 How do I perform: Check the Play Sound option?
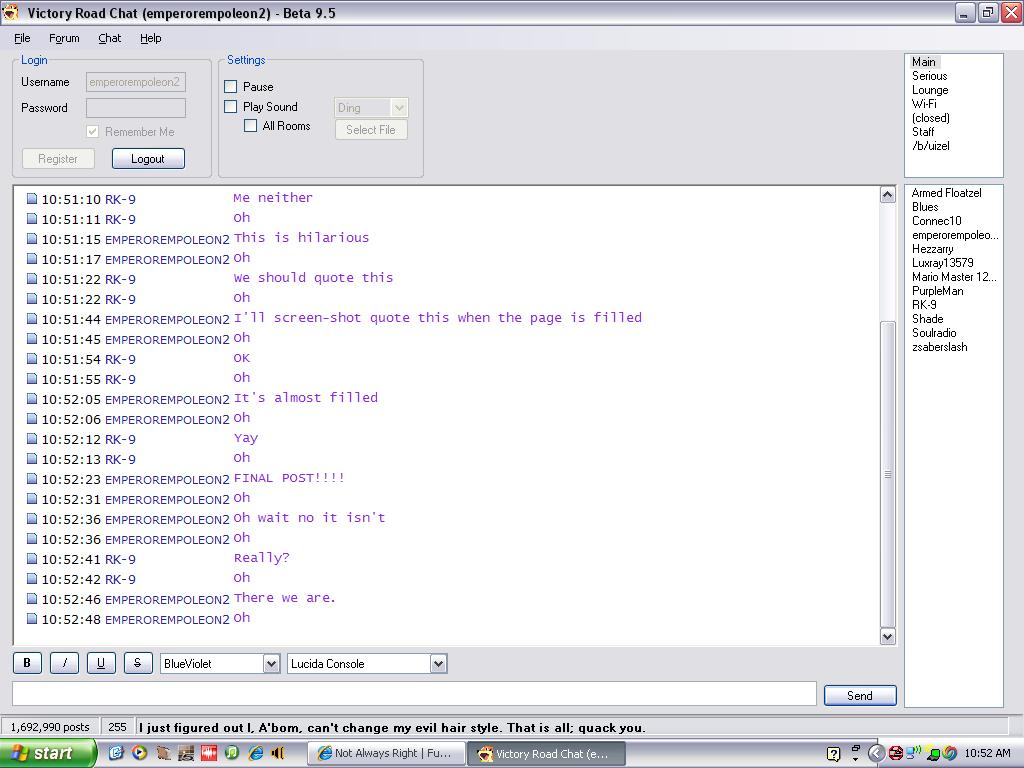pyautogui.click(x=231, y=107)
